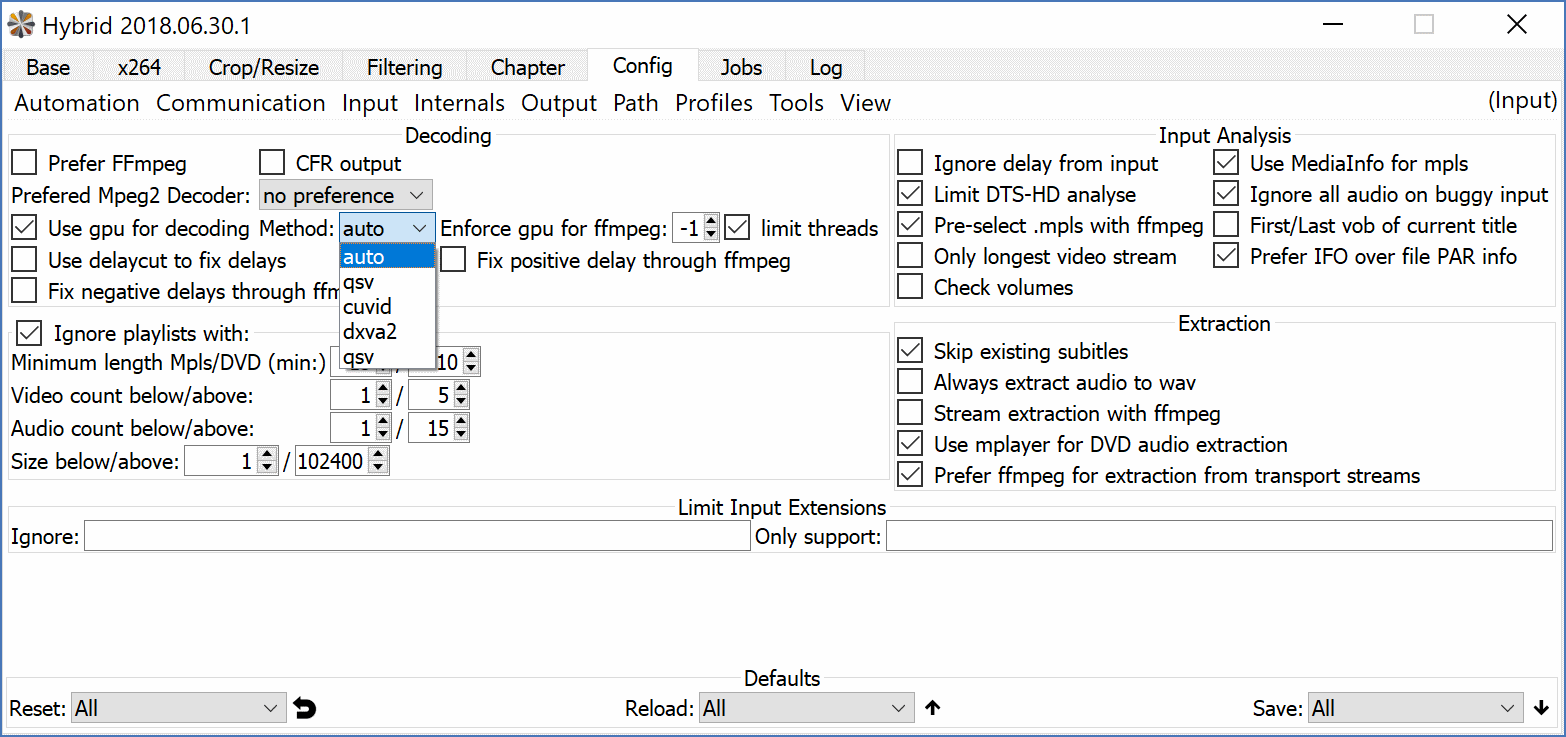Decrease Audio count above value spinner
The height and width of the screenshot is (737, 1566).
[x=460, y=435]
